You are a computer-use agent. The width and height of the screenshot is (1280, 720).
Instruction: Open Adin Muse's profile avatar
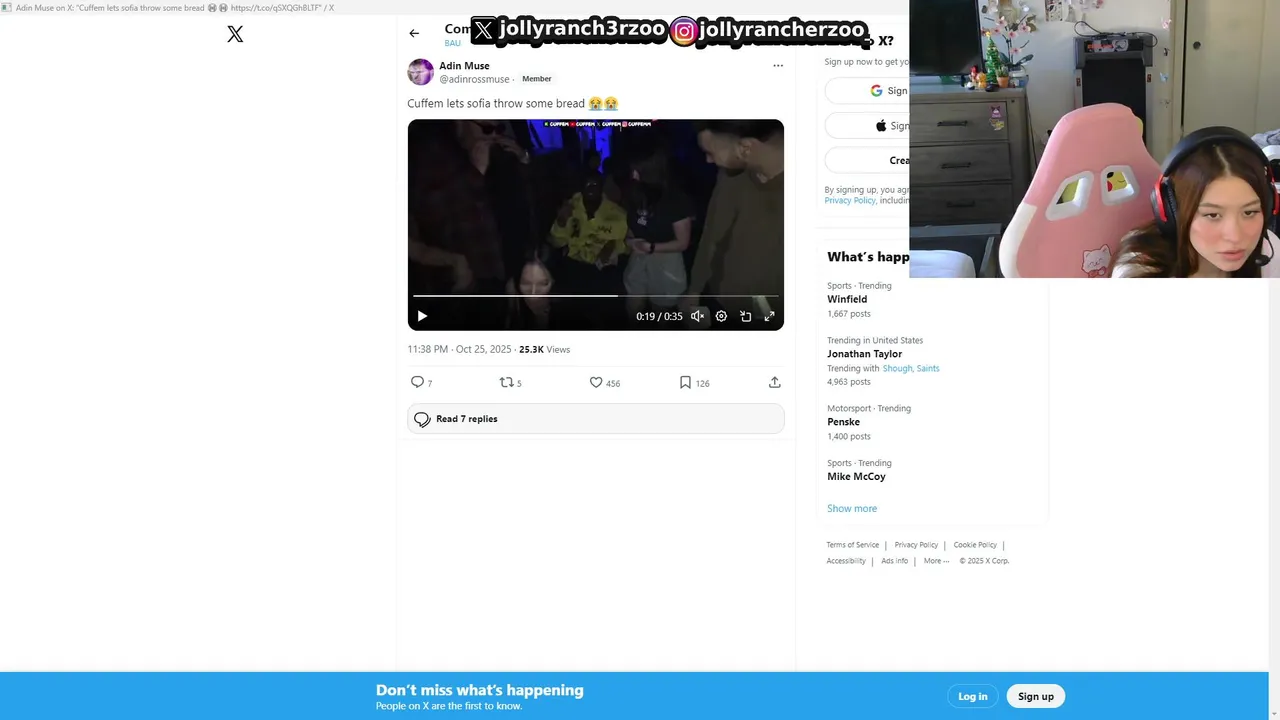[420, 72]
